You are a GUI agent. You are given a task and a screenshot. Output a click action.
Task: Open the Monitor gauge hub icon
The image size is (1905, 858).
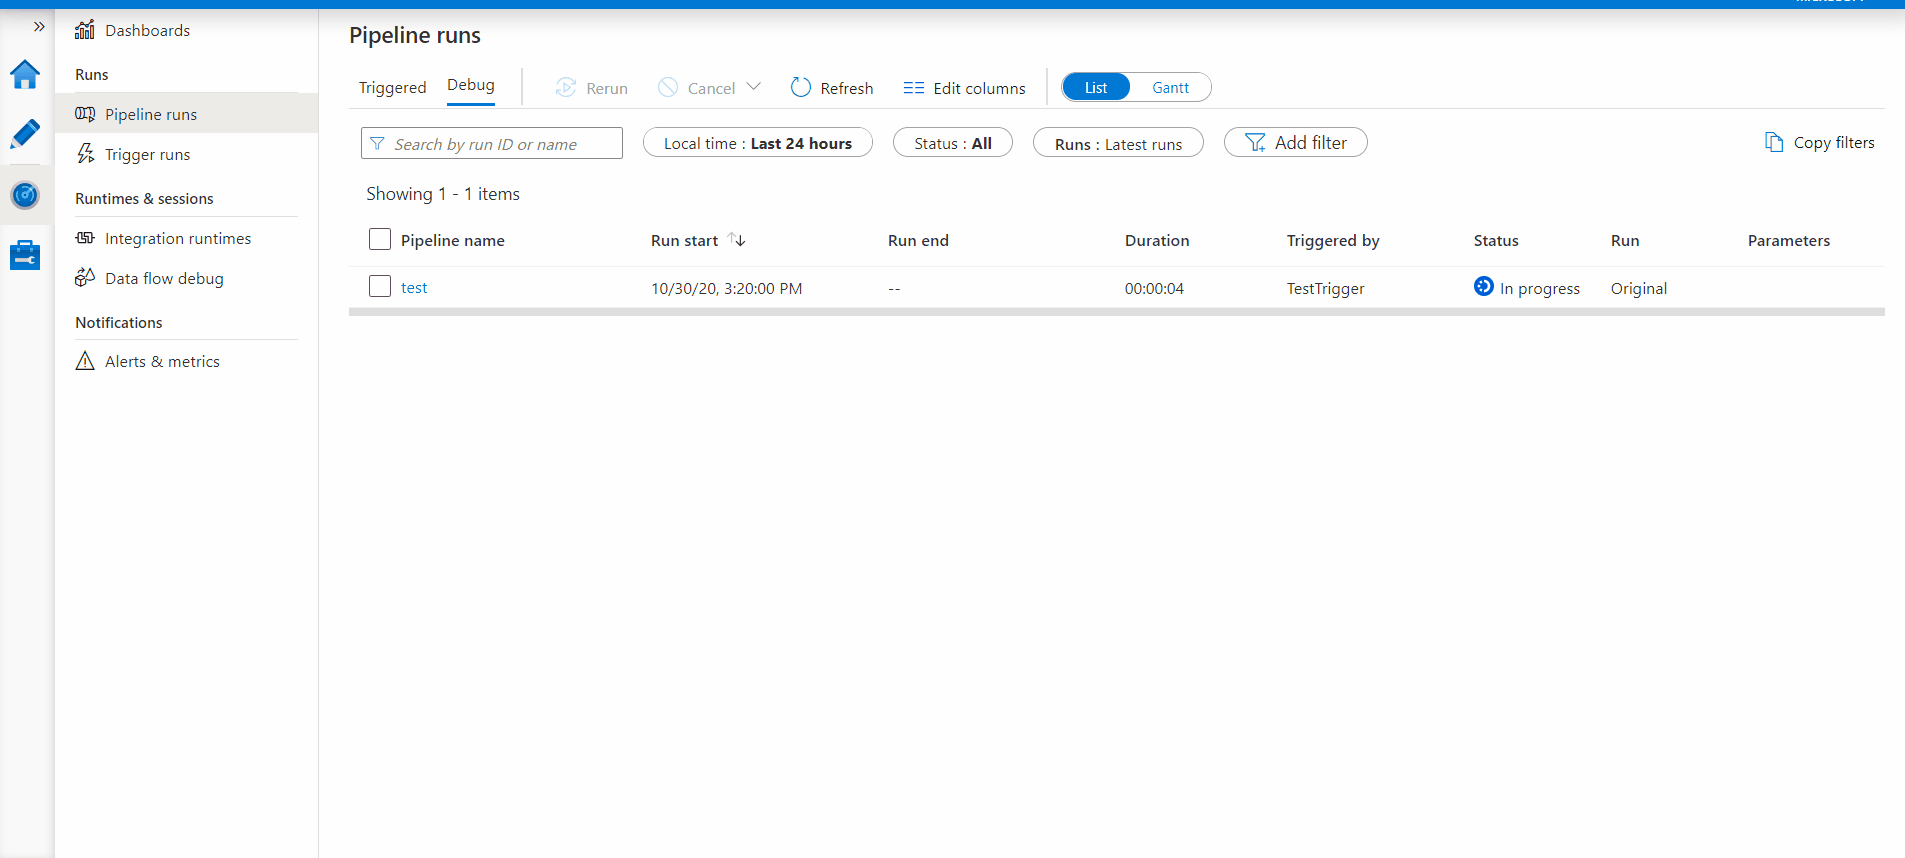tap(25, 195)
